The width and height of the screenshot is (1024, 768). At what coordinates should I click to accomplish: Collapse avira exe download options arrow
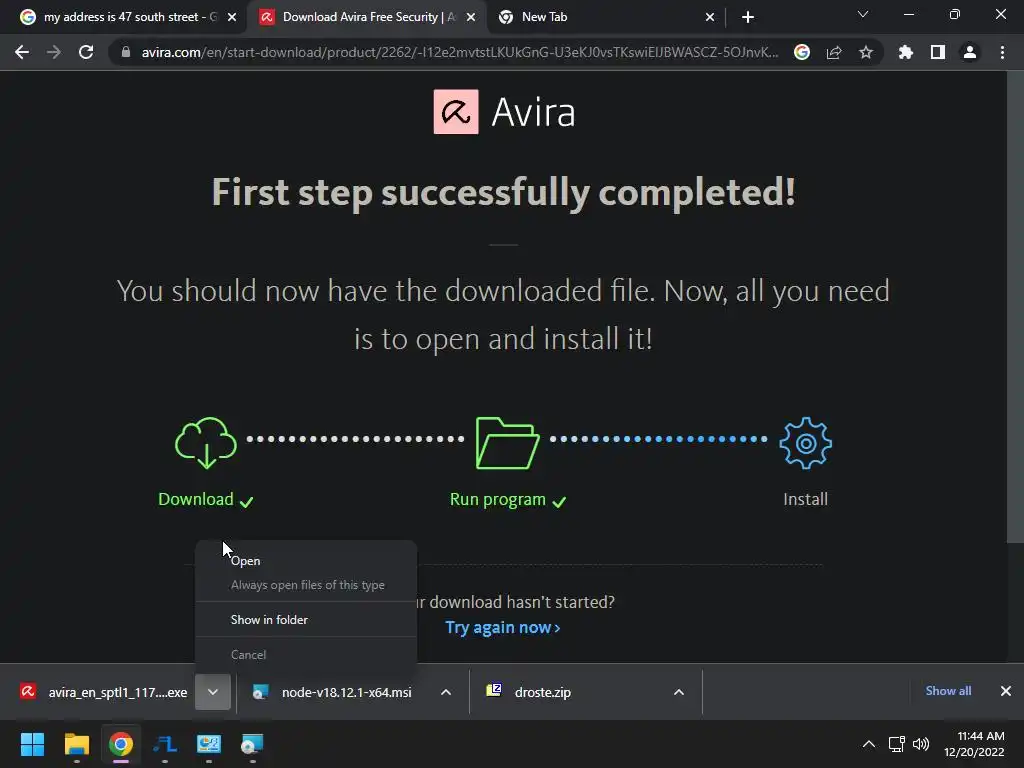click(213, 692)
